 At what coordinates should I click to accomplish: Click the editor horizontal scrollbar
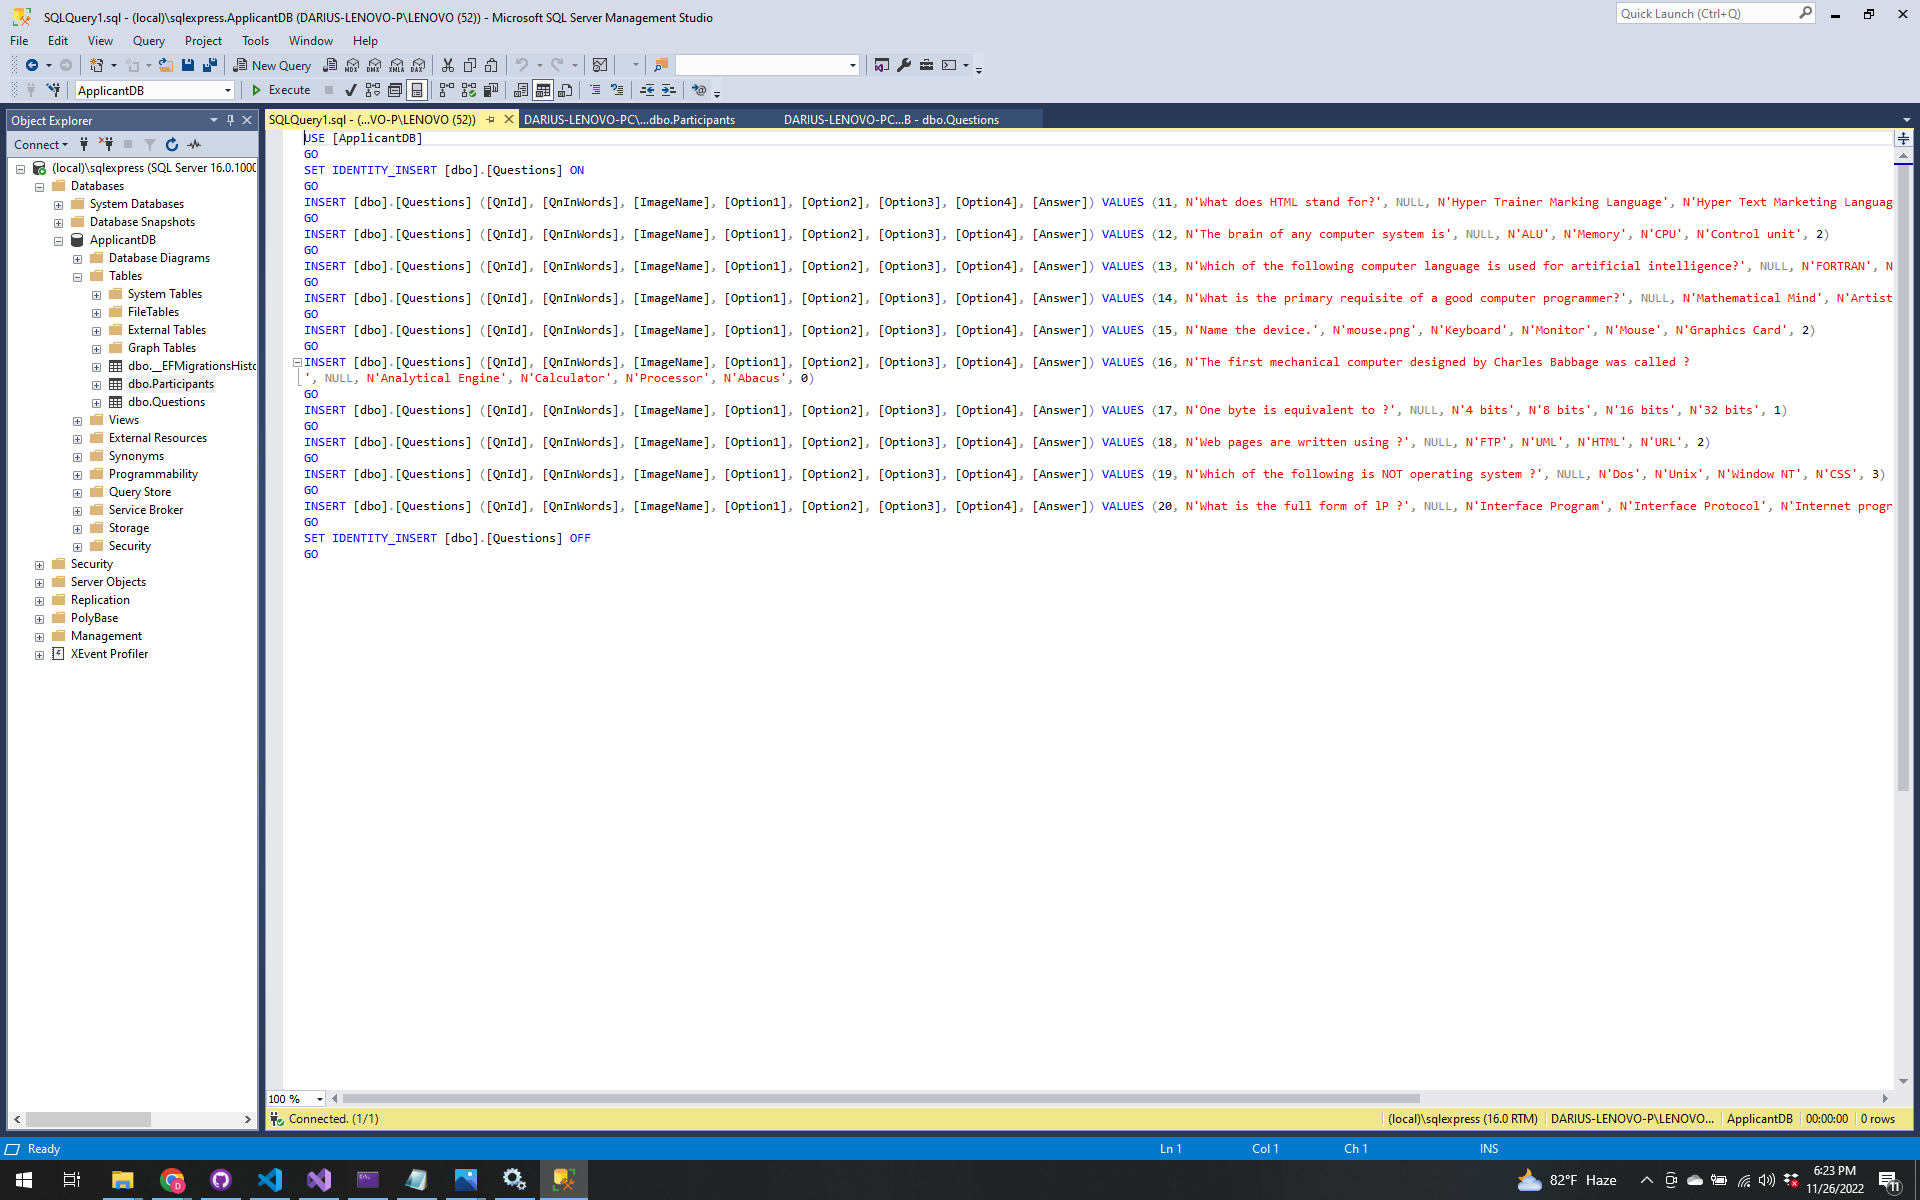click(880, 1098)
